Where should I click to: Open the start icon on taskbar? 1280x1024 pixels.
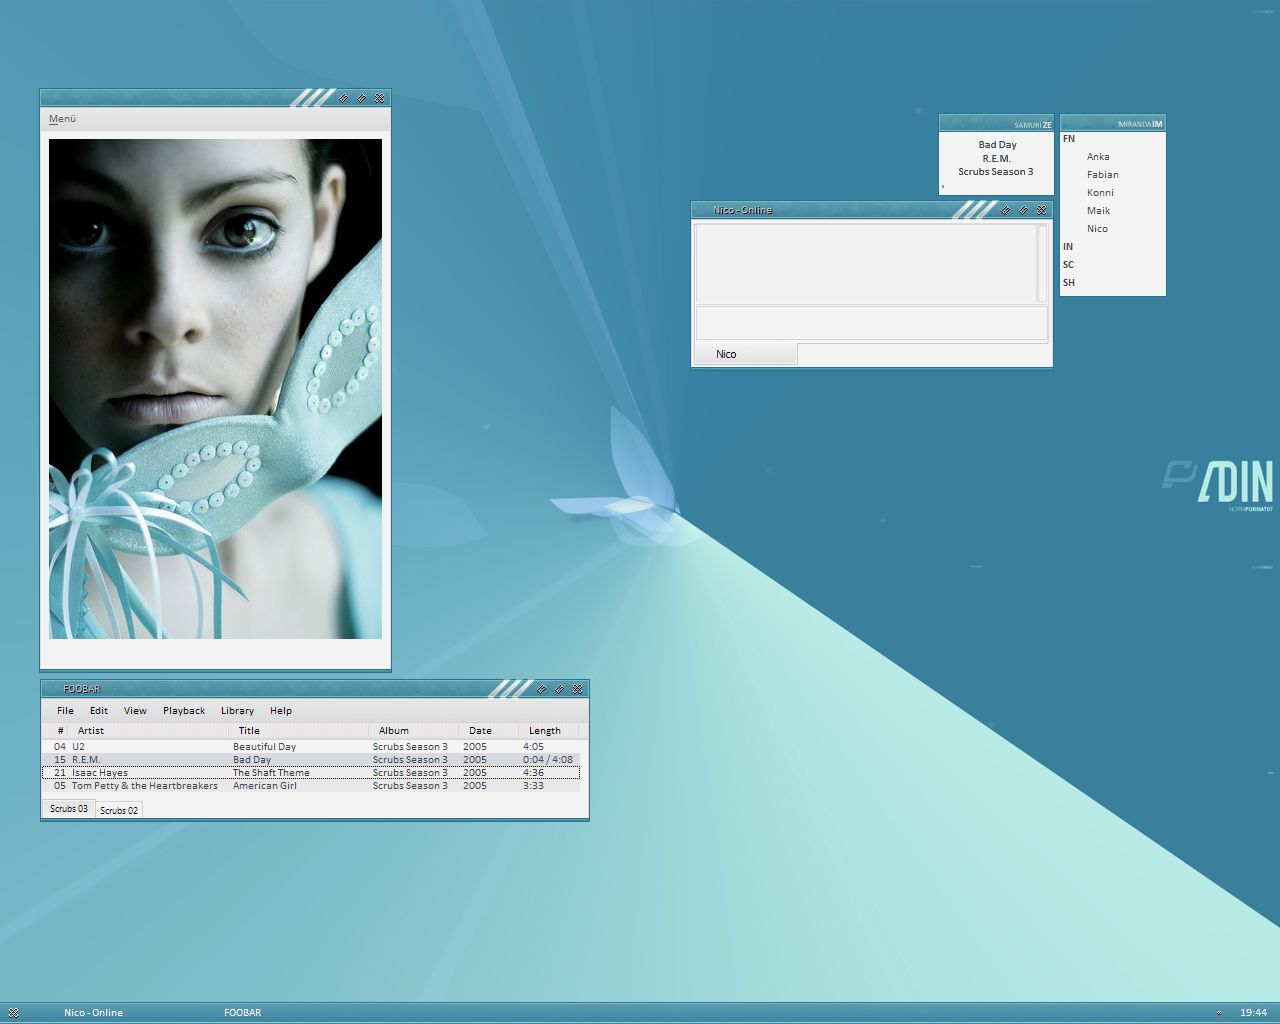pyautogui.click(x=13, y=1013)
